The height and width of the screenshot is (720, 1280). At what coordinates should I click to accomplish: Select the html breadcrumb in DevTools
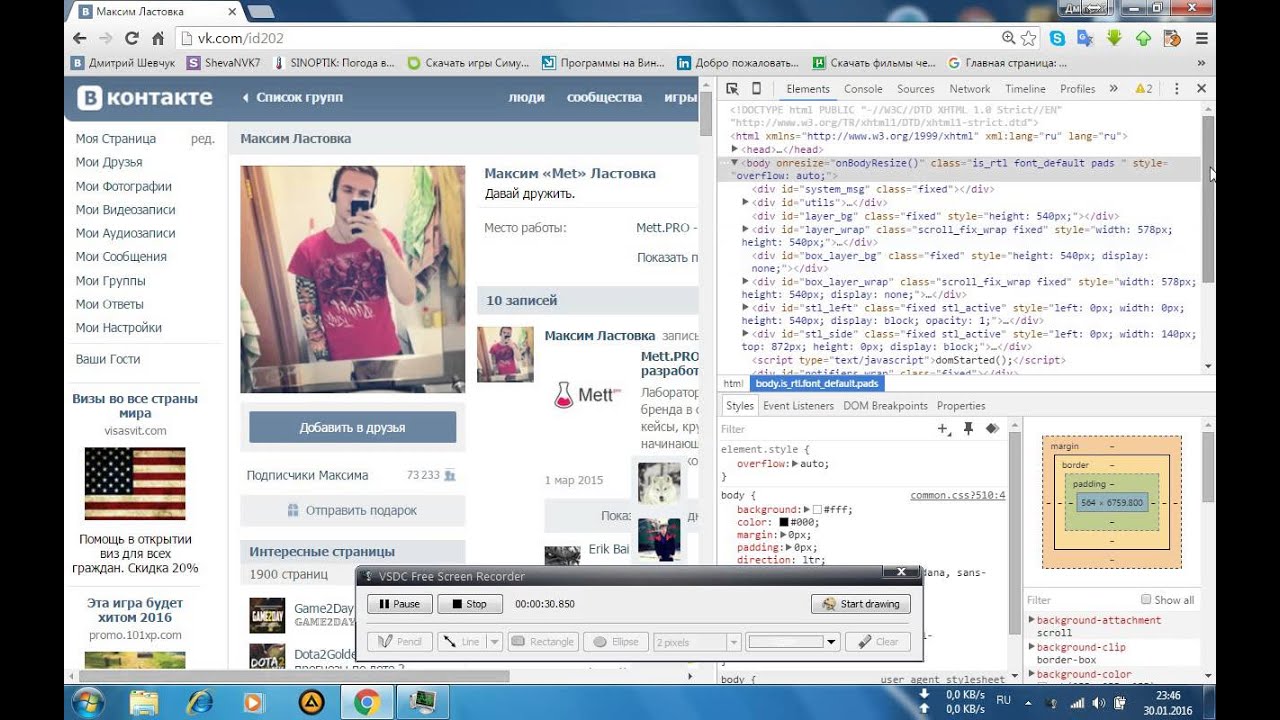(x=733, y=383)
